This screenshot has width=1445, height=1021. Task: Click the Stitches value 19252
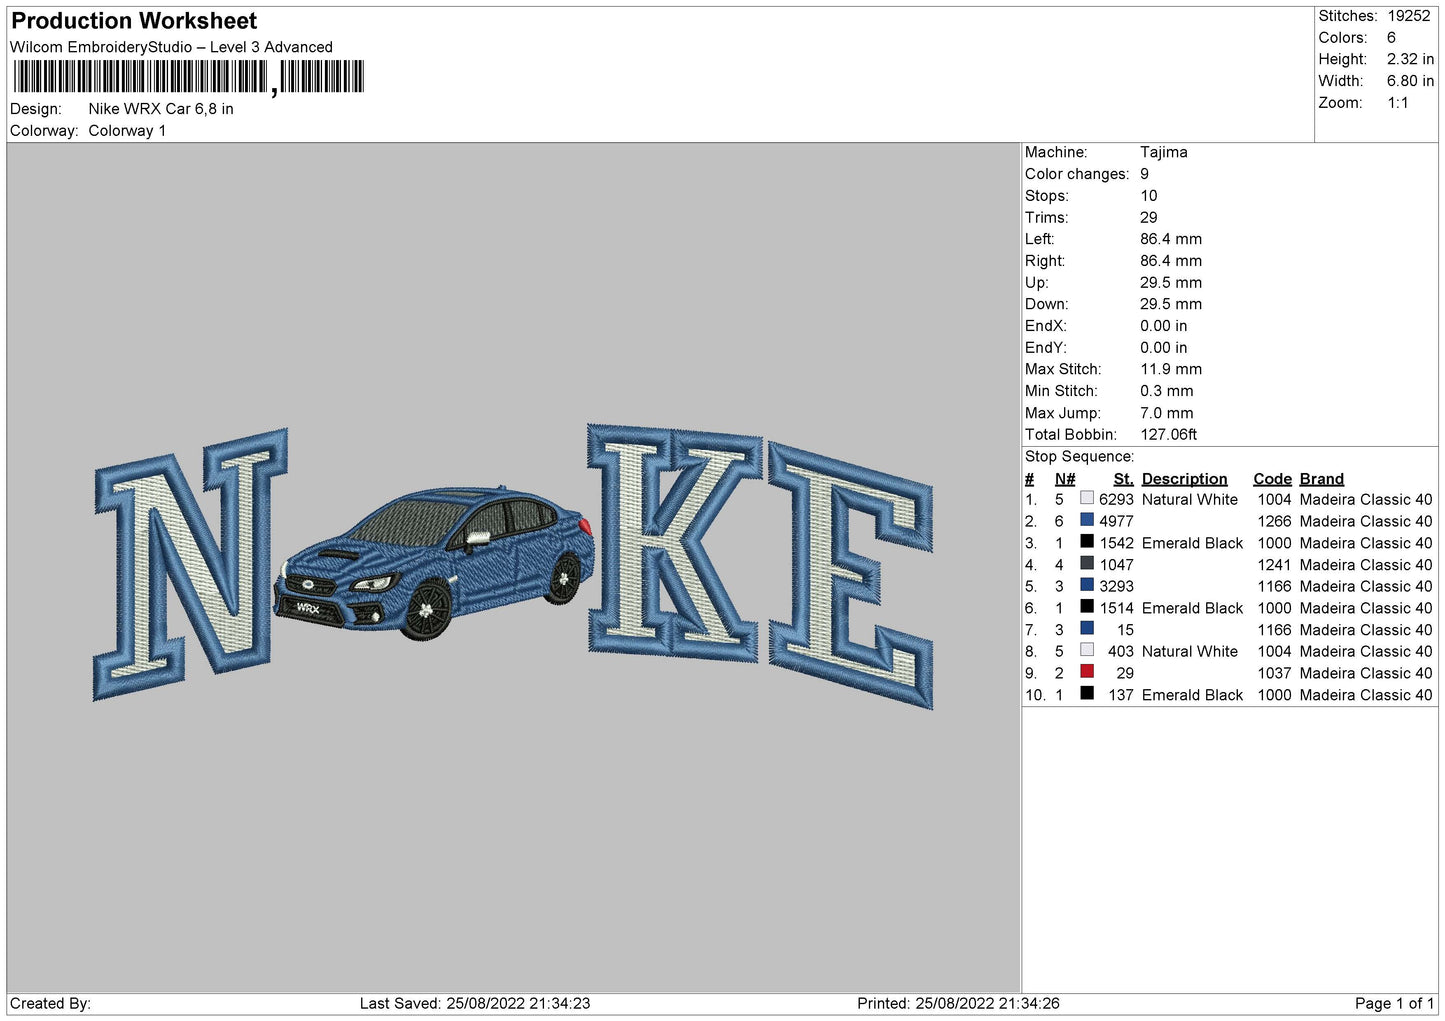(x=1408, y=16)
